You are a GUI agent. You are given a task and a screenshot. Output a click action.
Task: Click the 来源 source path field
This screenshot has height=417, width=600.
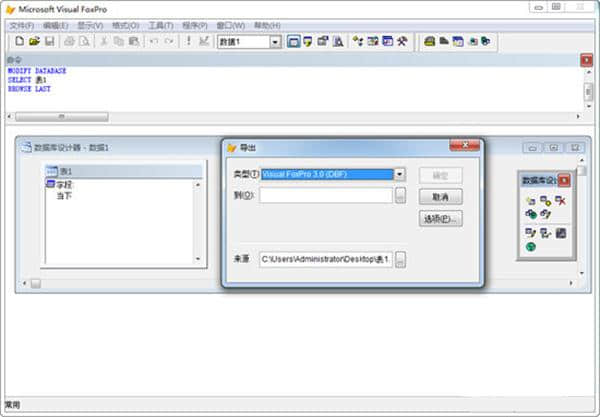326,259
